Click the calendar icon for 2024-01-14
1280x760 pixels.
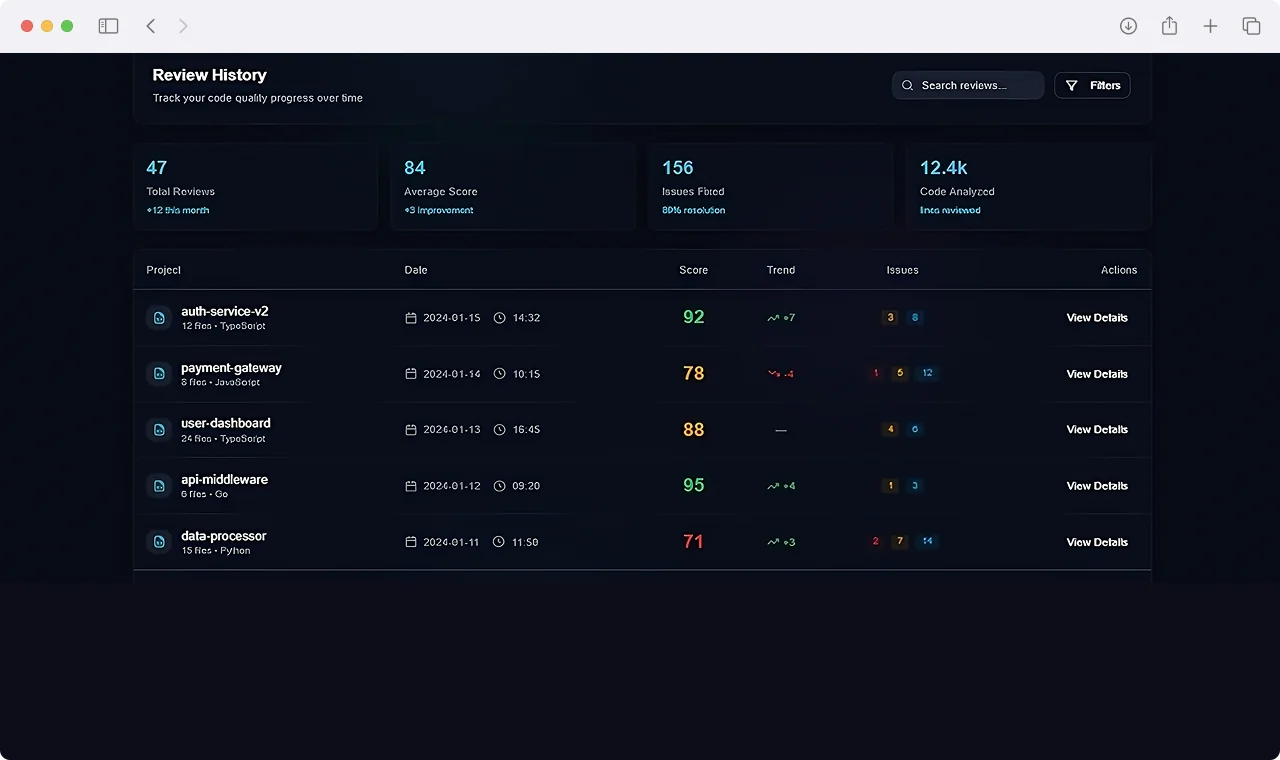tap(410, 374)
